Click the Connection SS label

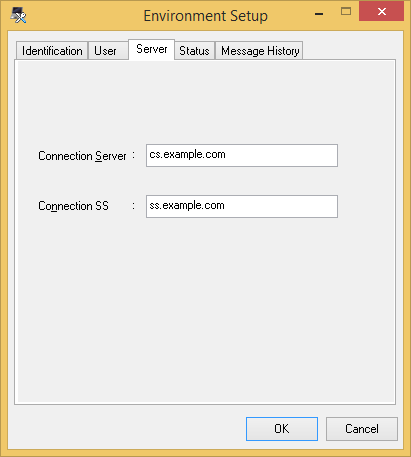[x=74, y=206]
